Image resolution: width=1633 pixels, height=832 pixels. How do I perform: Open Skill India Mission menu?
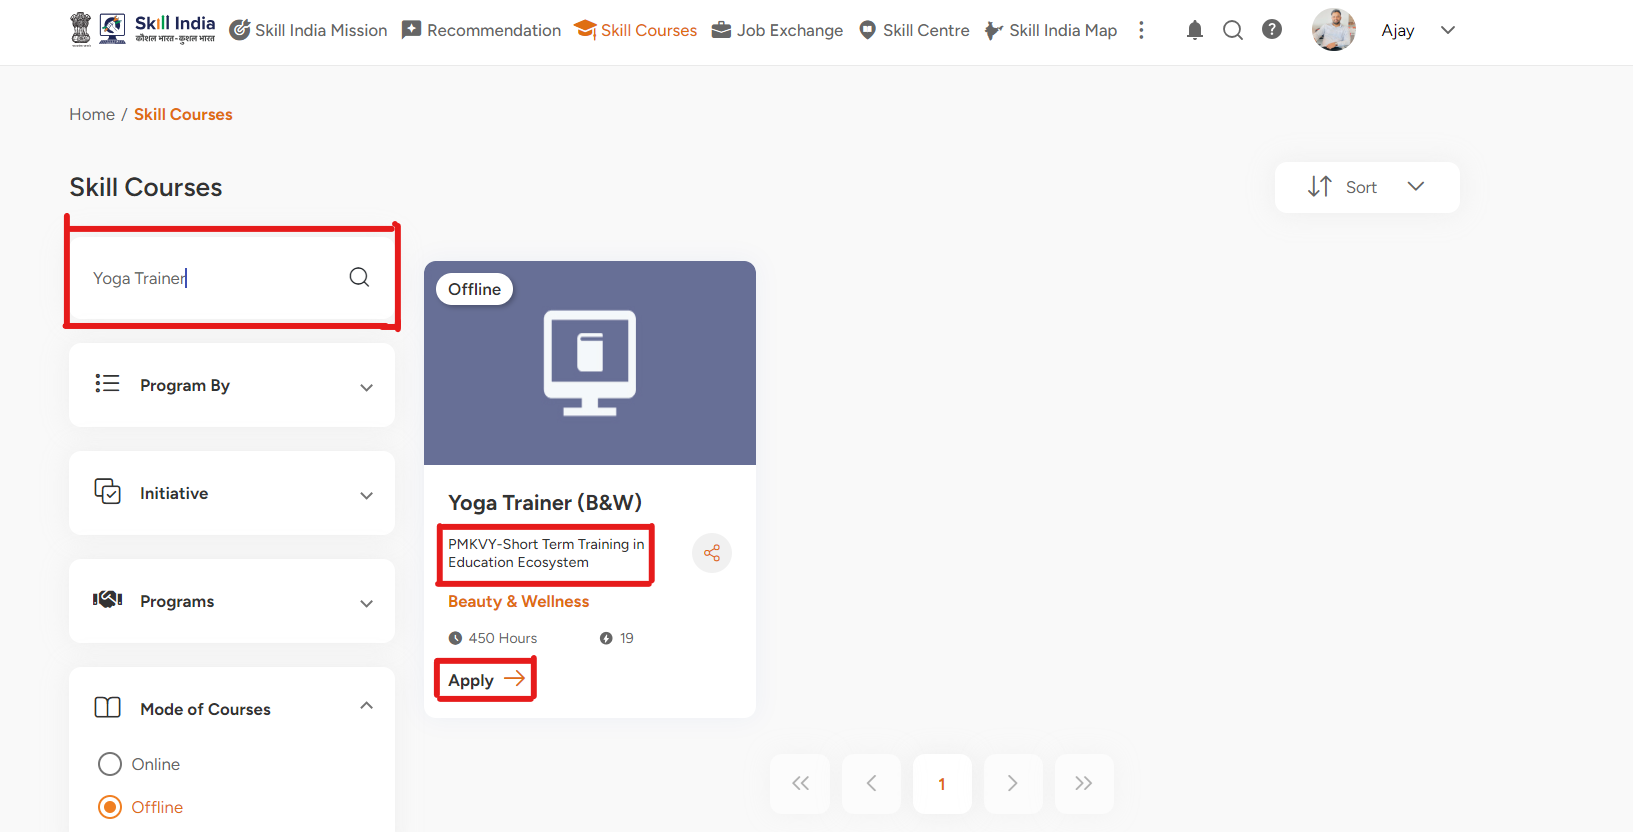(308, 30)
